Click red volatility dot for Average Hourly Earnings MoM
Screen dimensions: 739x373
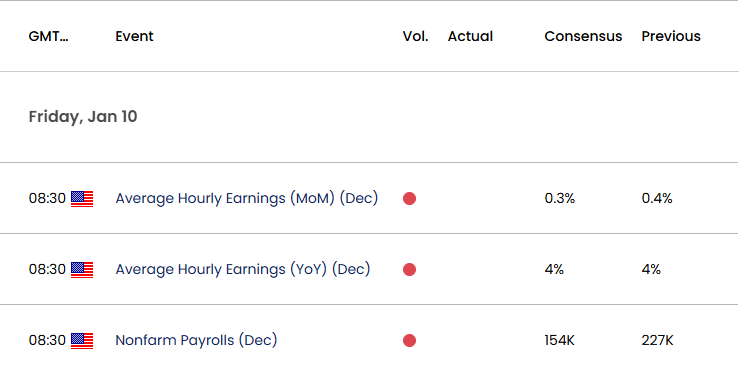[410, 199]
